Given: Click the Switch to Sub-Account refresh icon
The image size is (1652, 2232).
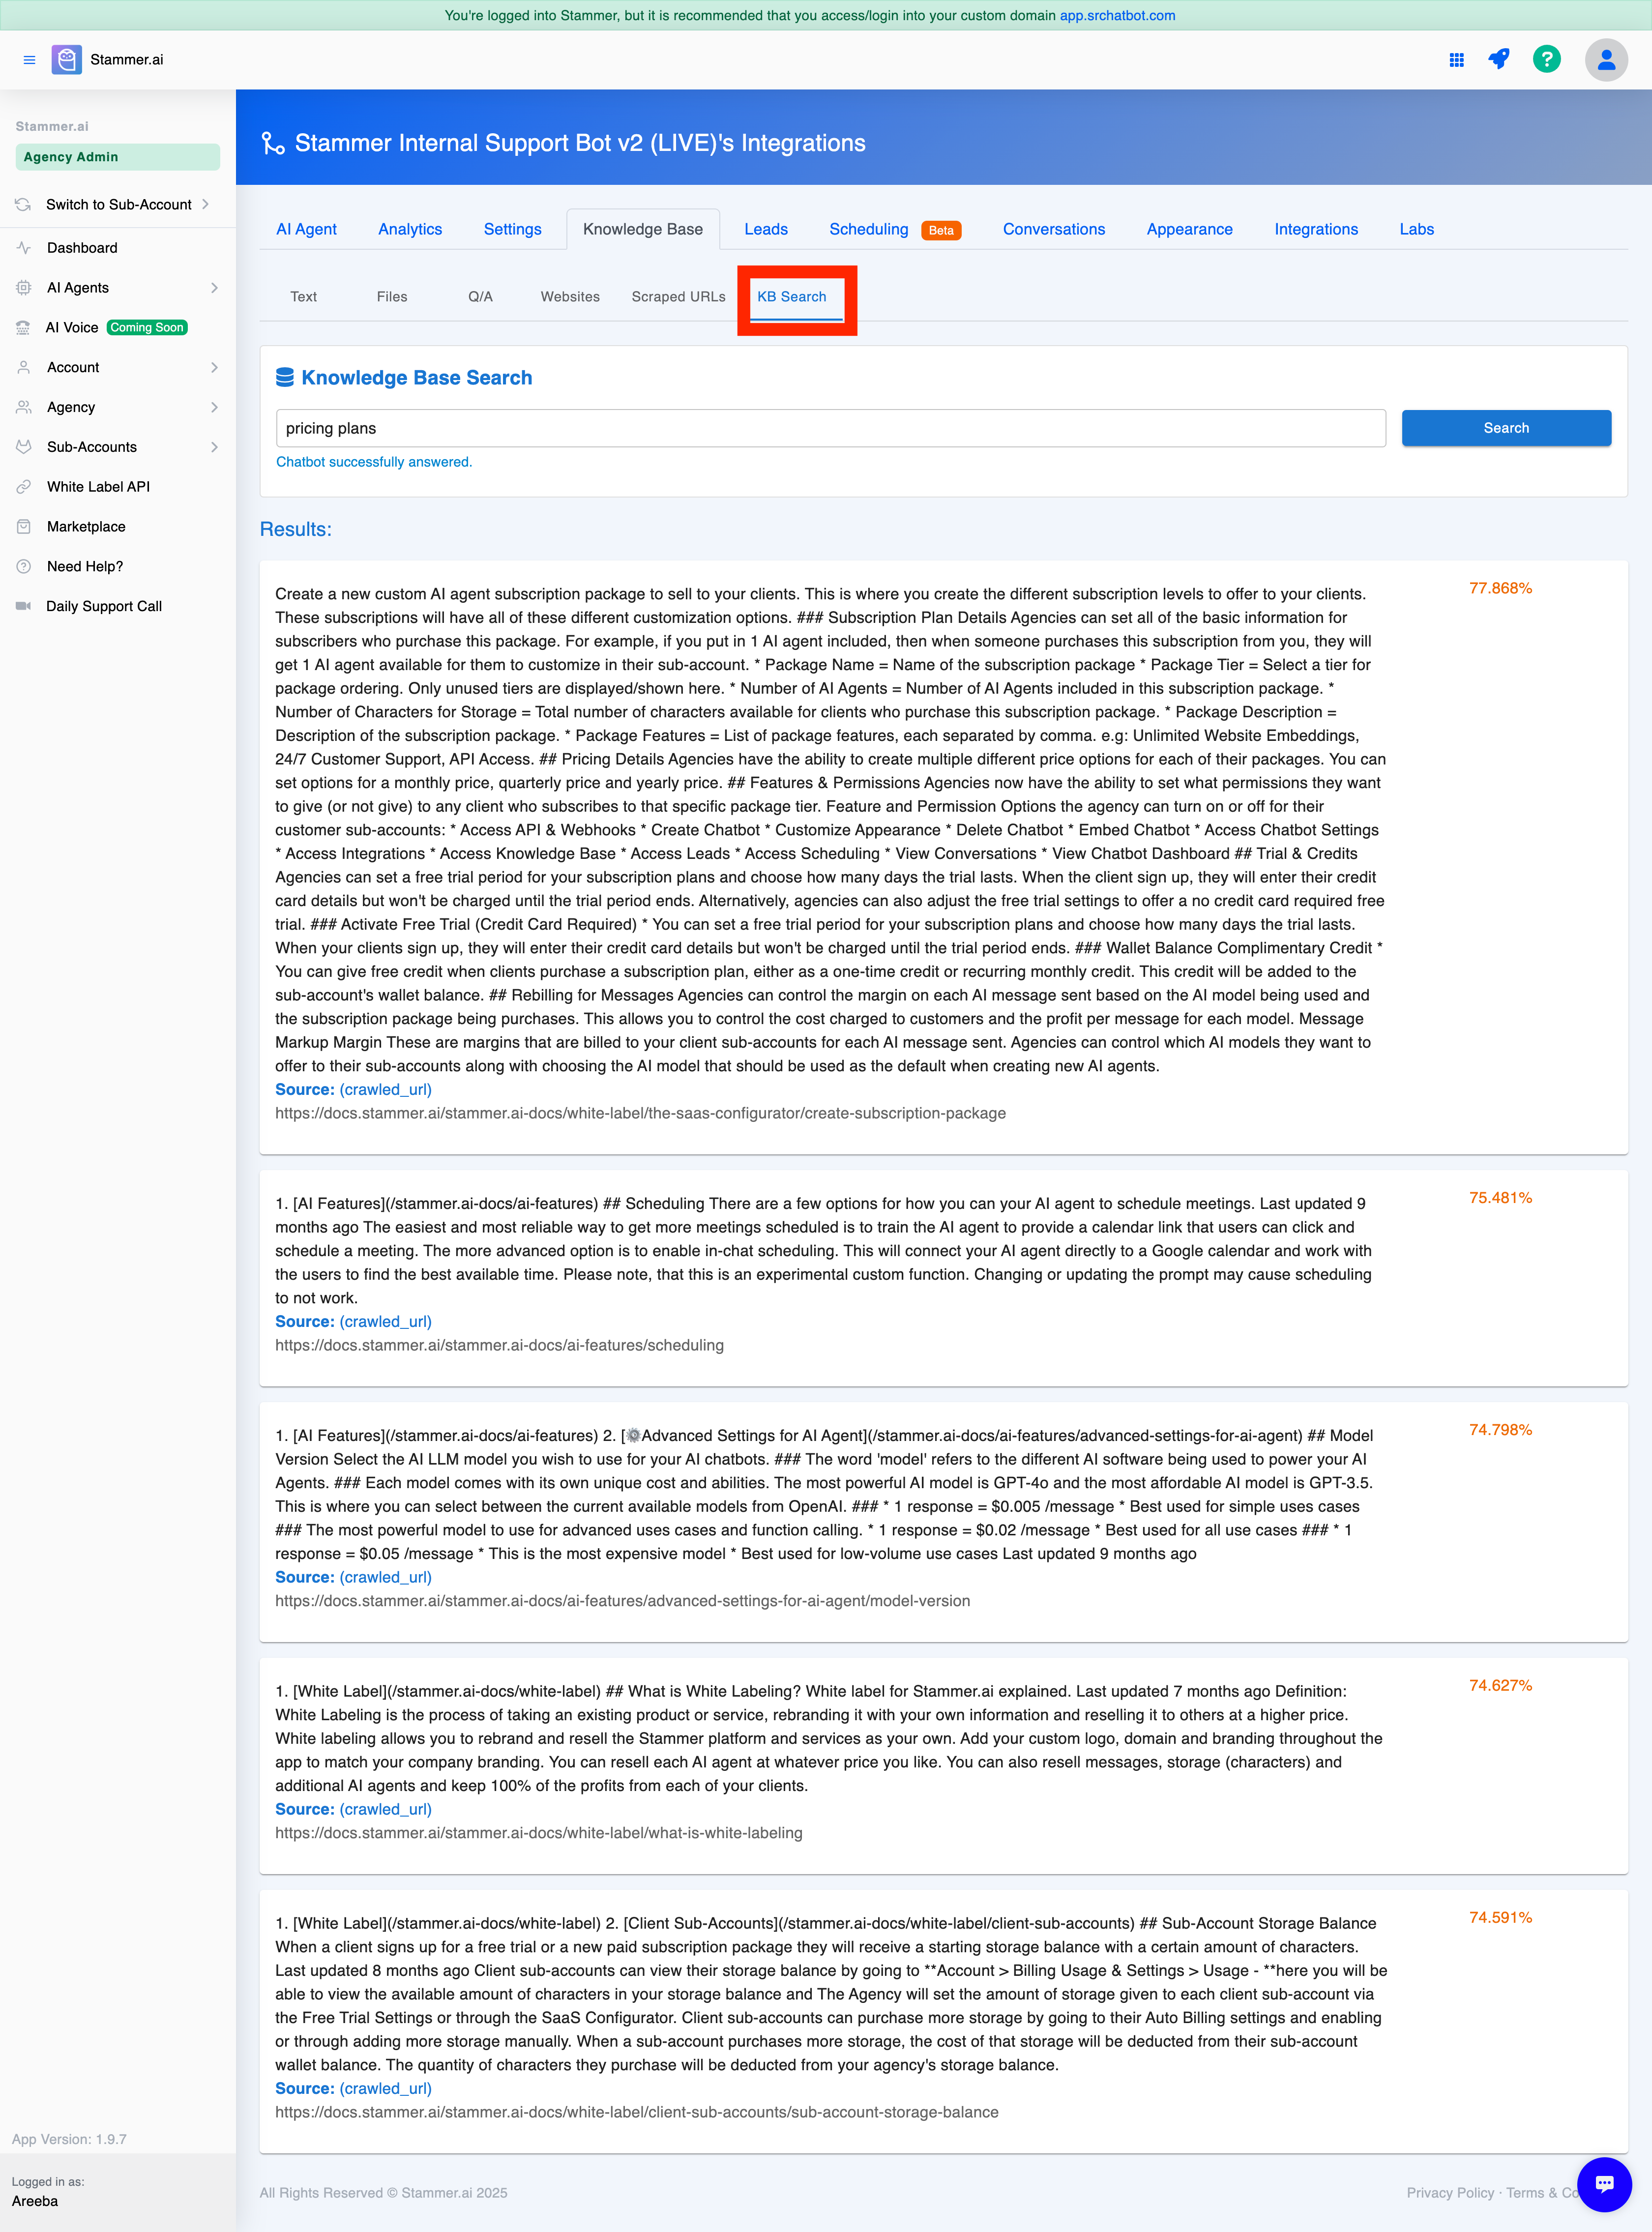Looking at the screenshot, I should click(x=24, y=204).
